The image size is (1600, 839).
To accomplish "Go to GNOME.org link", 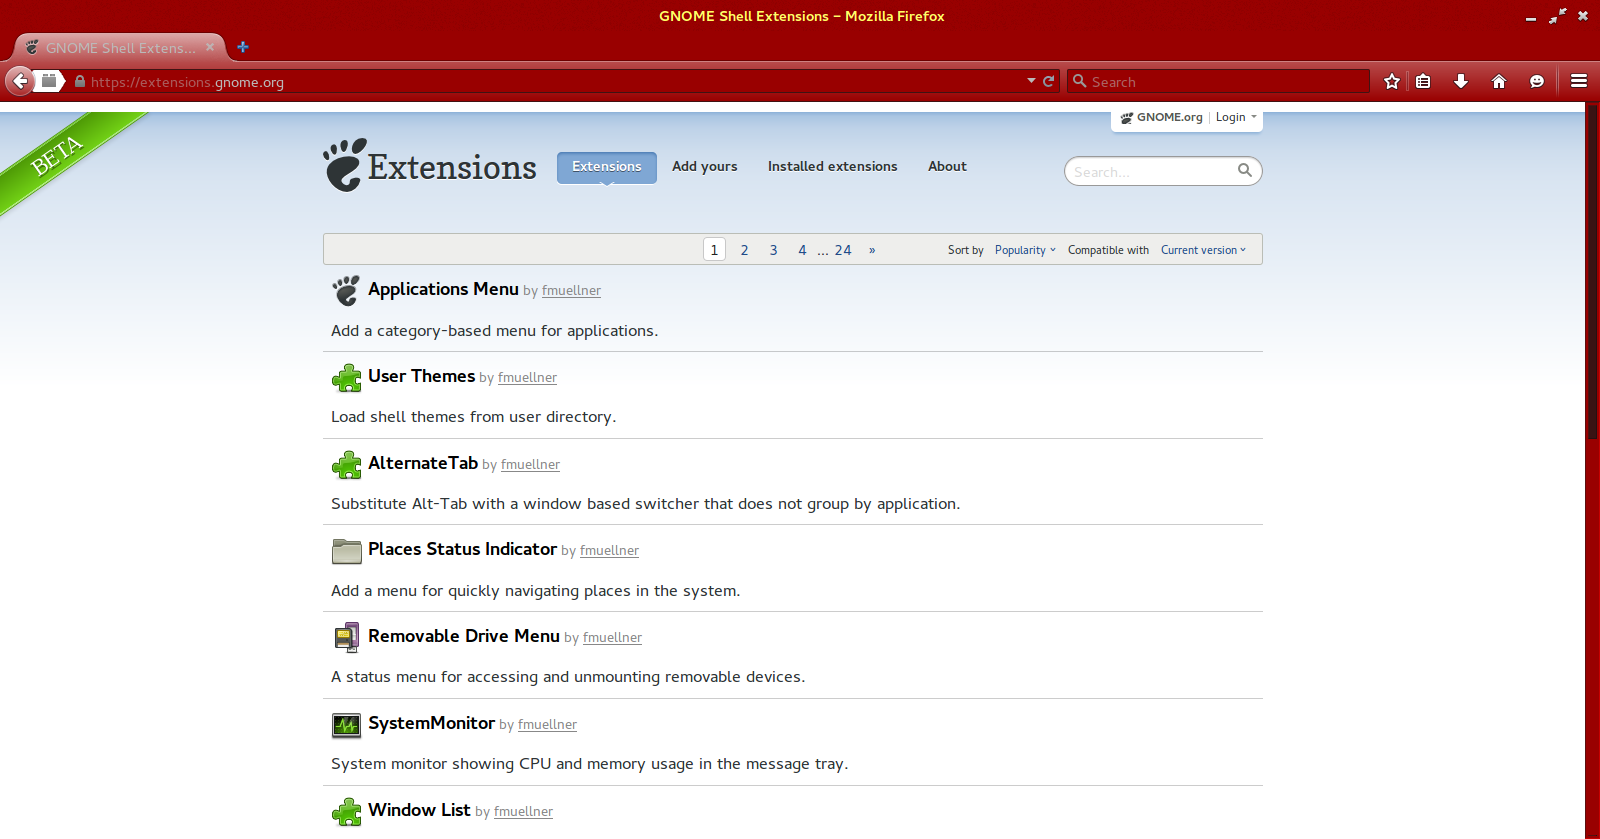I will [x=1162, y=117].
